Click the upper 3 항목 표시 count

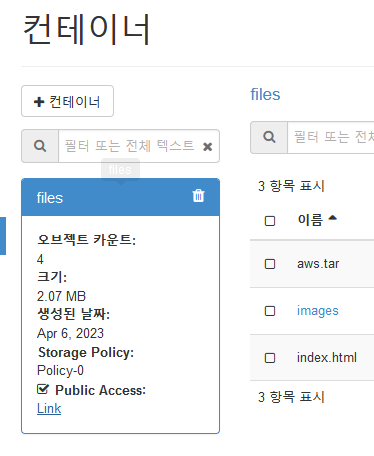click(291, 186)
